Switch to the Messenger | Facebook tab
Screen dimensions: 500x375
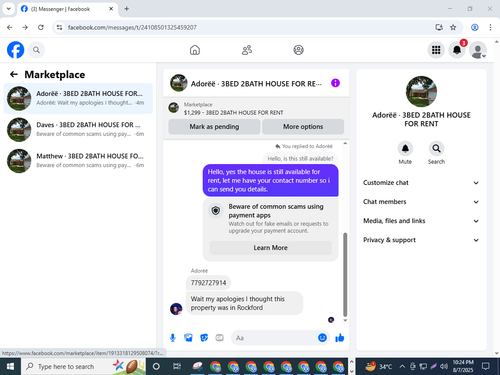[67, 9]
